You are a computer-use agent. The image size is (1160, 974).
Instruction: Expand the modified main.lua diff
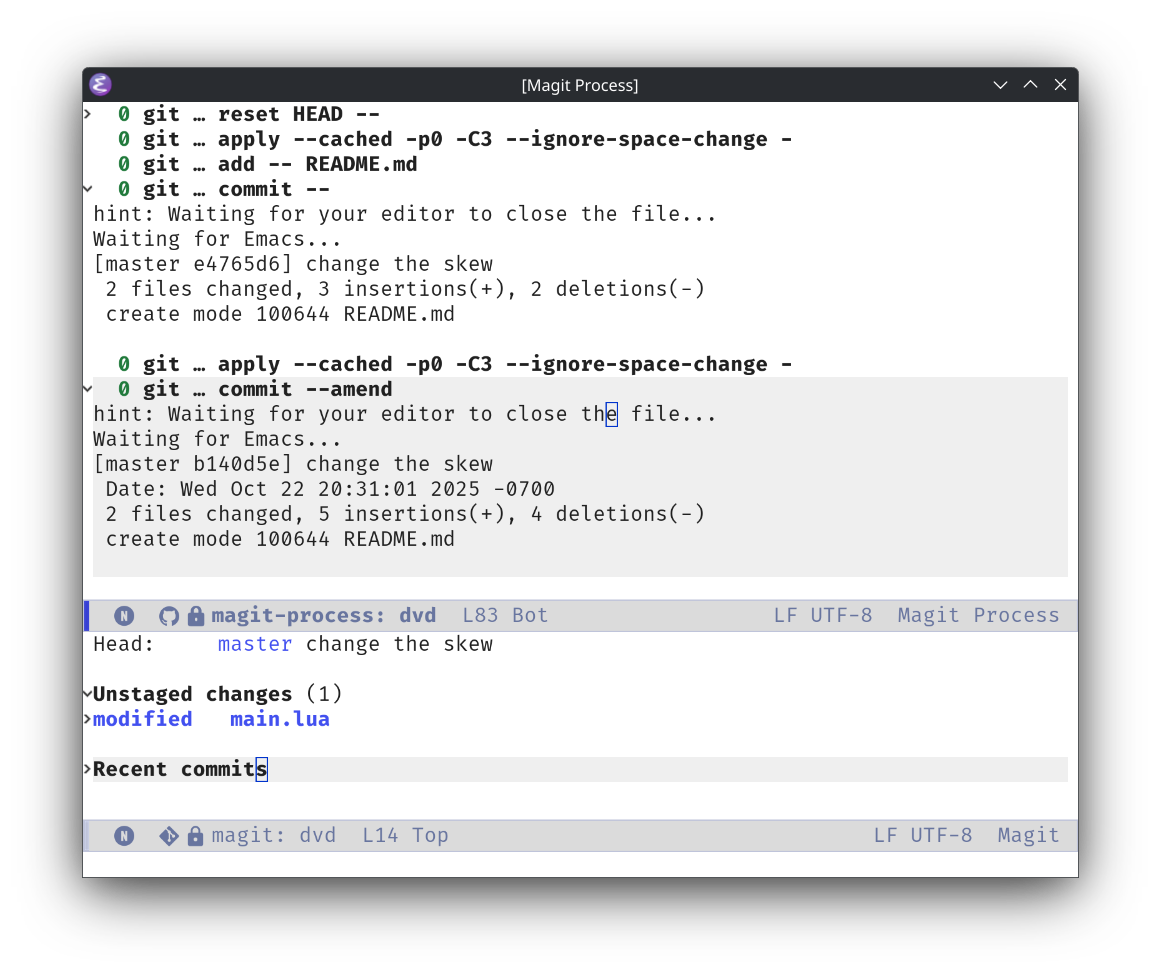click(x=87, y=719)
